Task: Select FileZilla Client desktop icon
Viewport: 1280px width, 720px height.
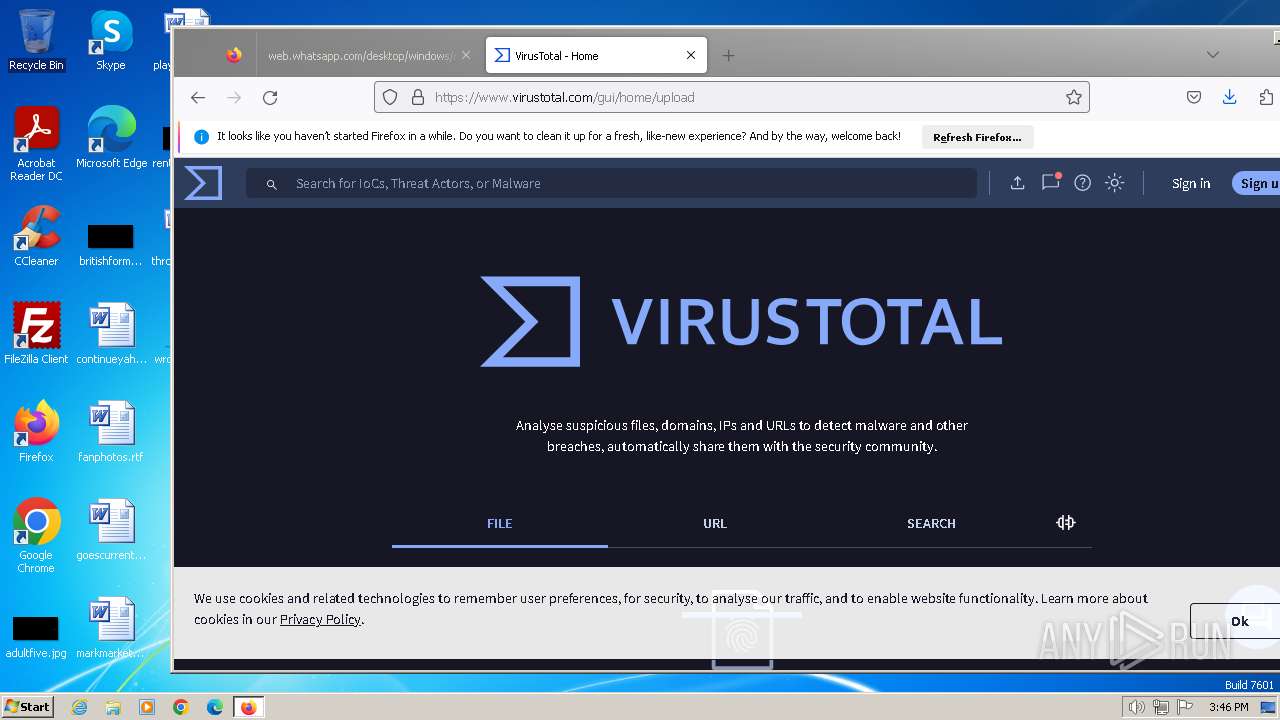Action: click(x=36, y=334)
